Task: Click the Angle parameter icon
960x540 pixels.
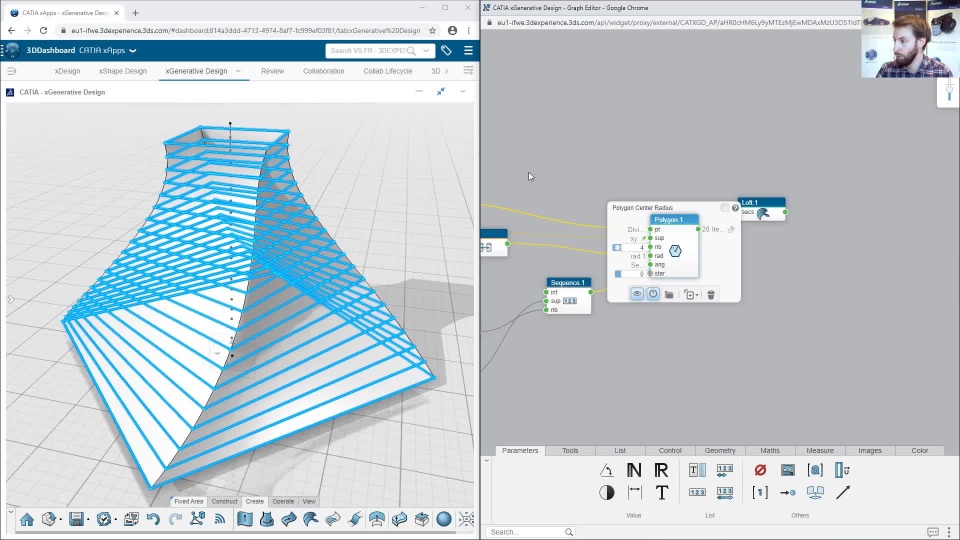Action: point(606,470)
